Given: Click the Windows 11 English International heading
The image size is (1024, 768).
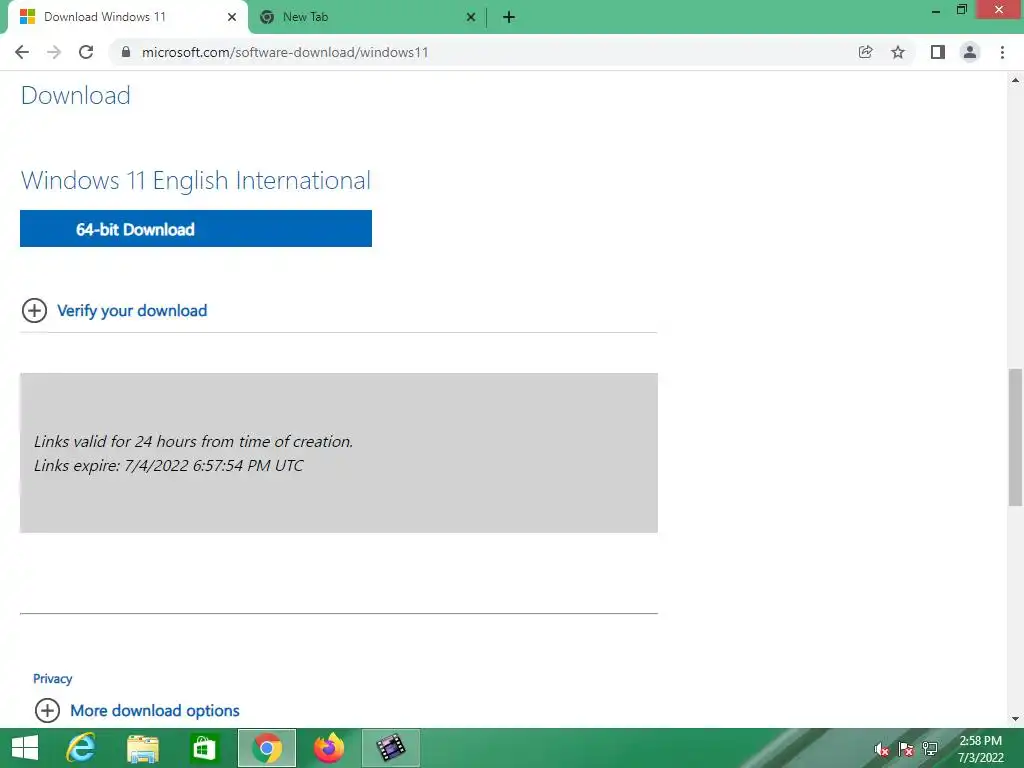Looking at the screenshot, I should tap(196, 180).
